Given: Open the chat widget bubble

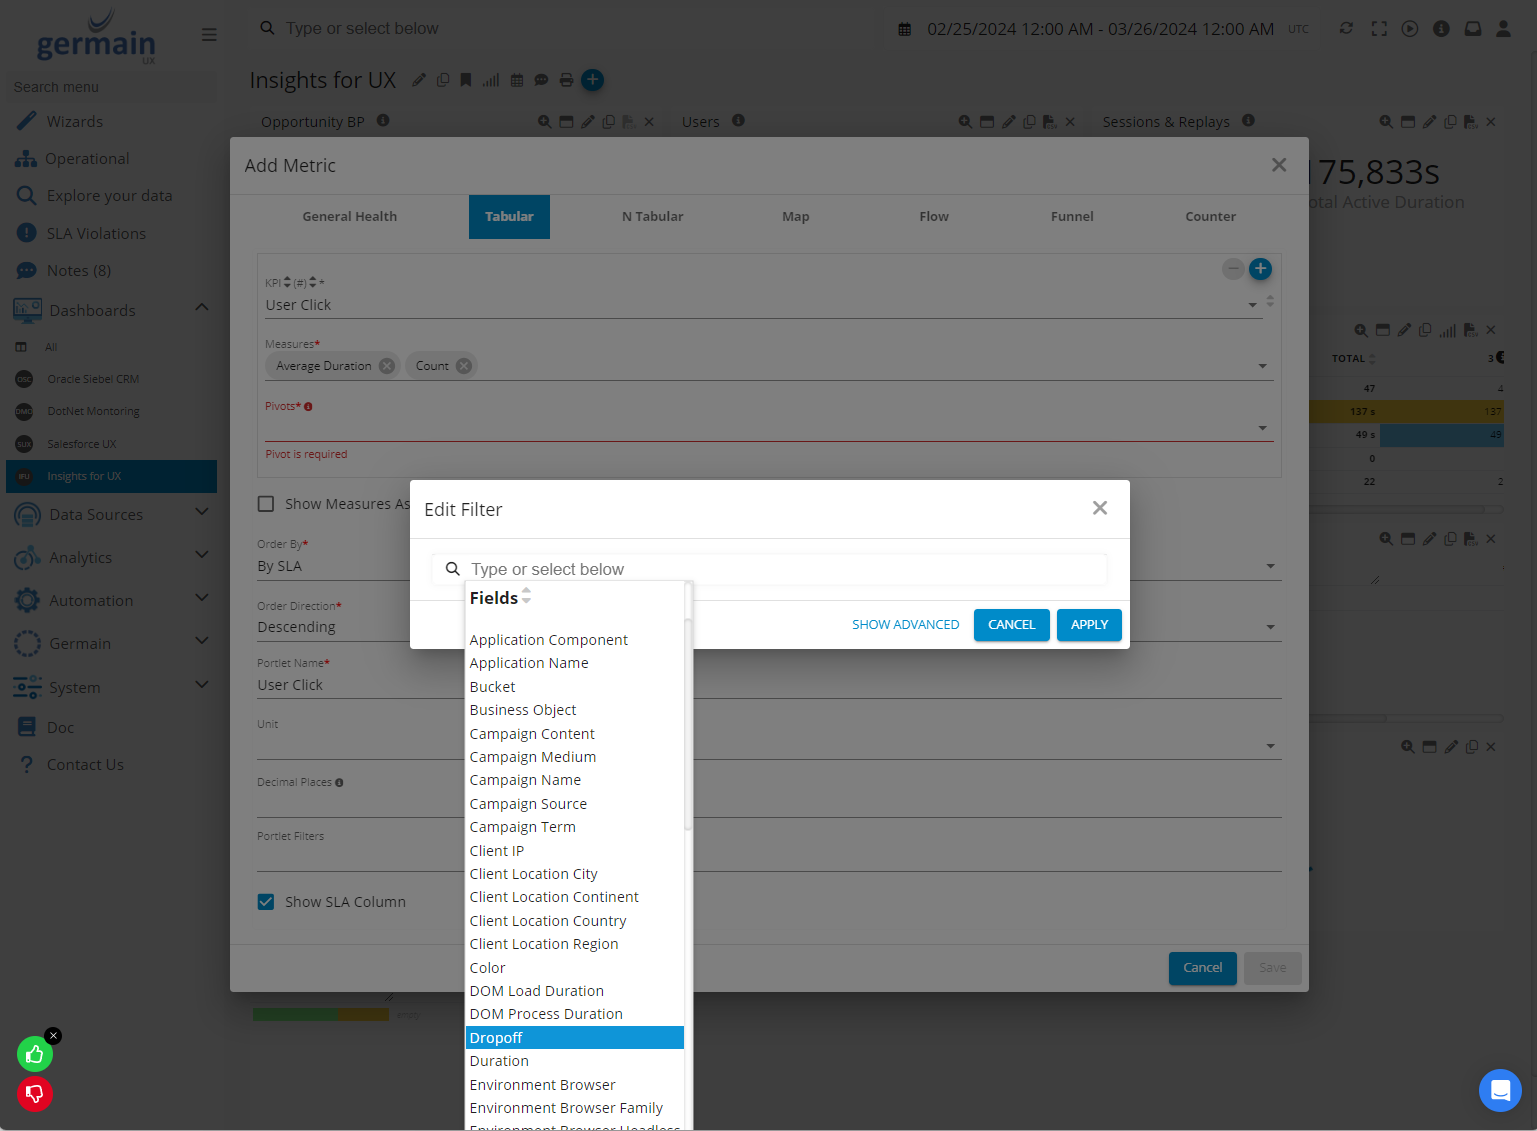Looking at the screenshot, I should click(1500, 1090).
